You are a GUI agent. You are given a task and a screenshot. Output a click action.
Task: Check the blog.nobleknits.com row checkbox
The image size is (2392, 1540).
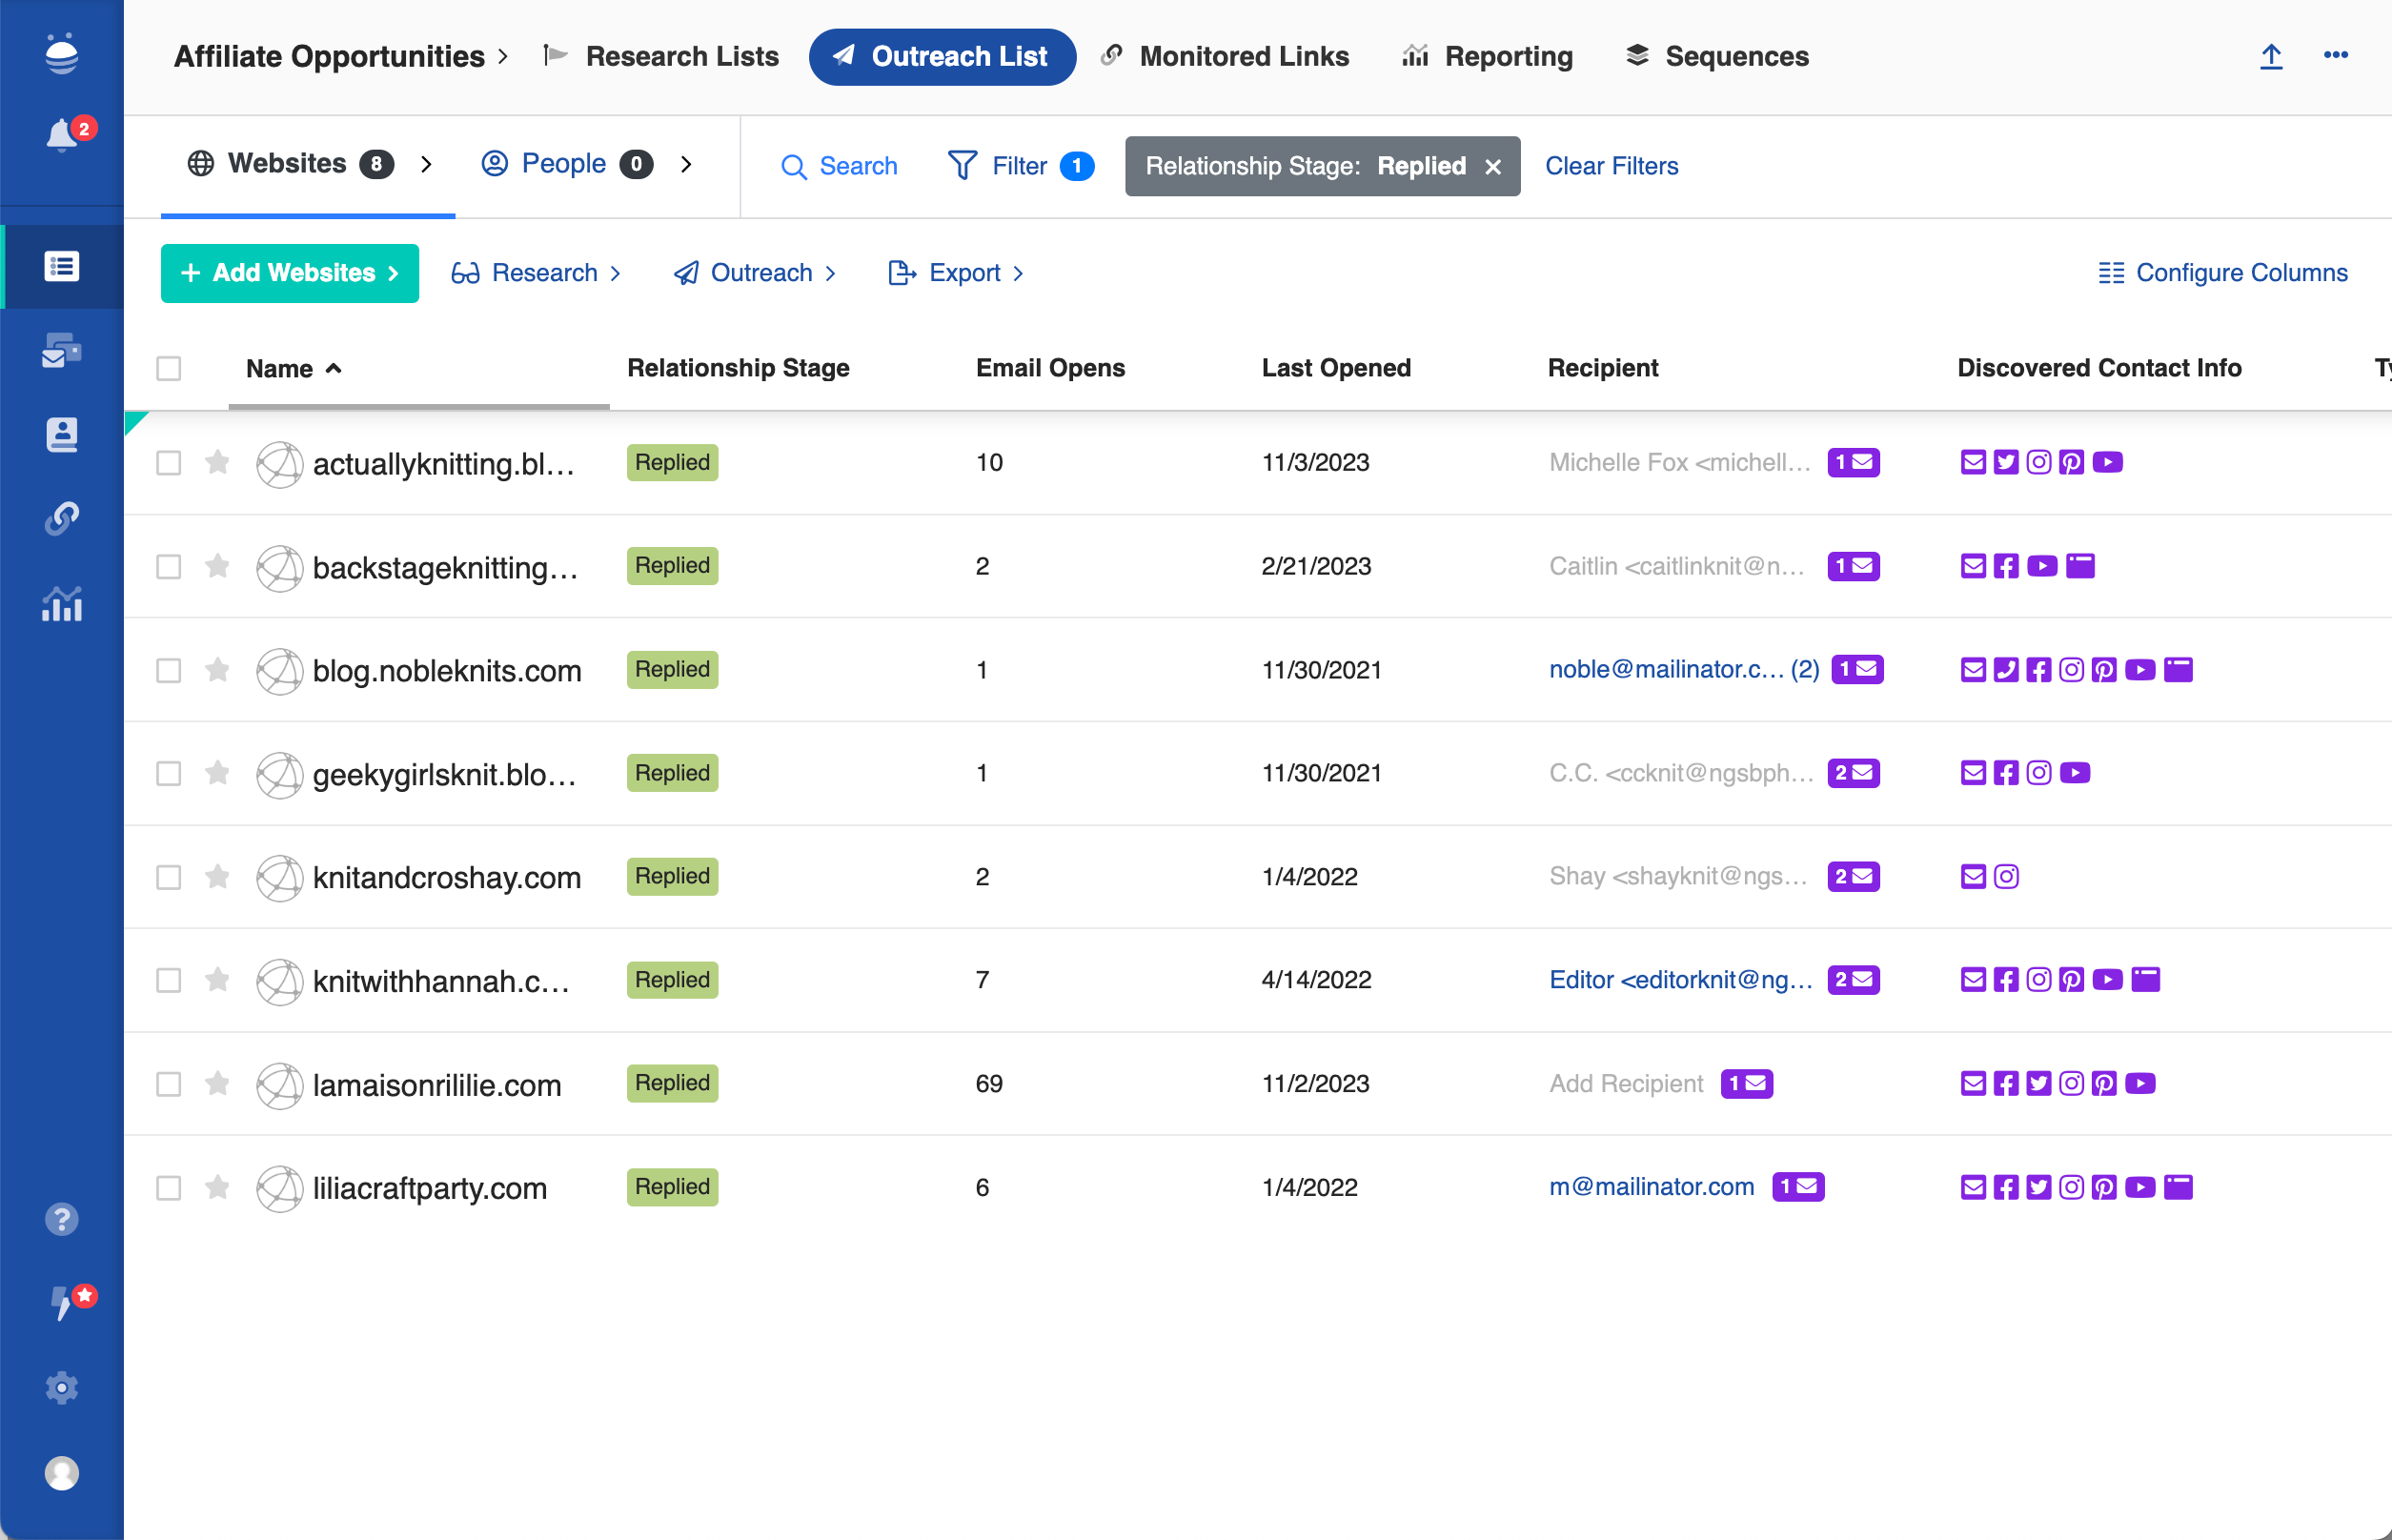(169, 670)
